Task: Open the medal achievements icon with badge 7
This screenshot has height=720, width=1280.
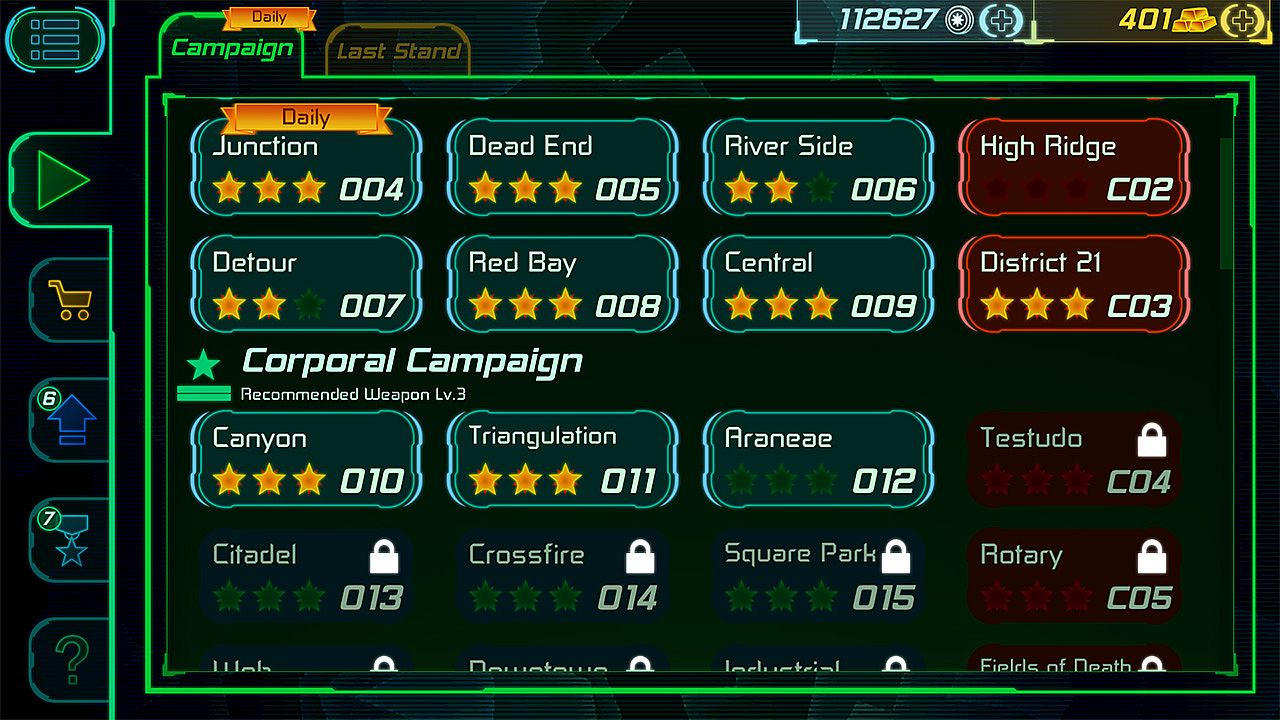Action: click(70, 538)
